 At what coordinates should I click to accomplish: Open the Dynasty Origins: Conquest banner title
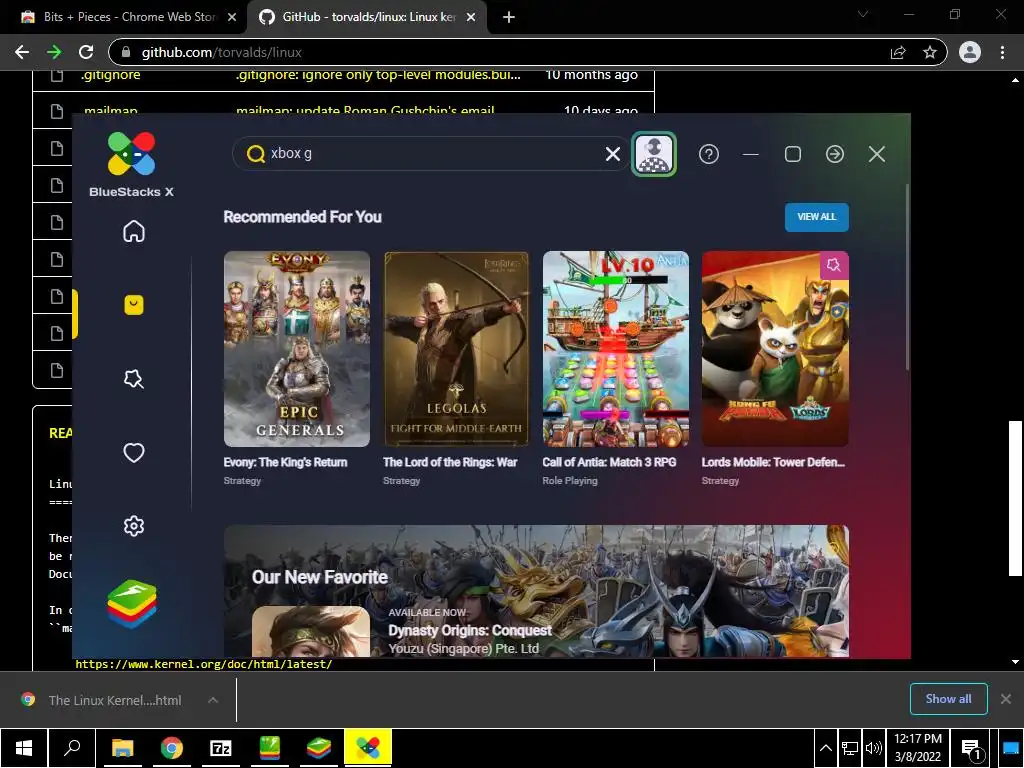click(x=470, y=631)
